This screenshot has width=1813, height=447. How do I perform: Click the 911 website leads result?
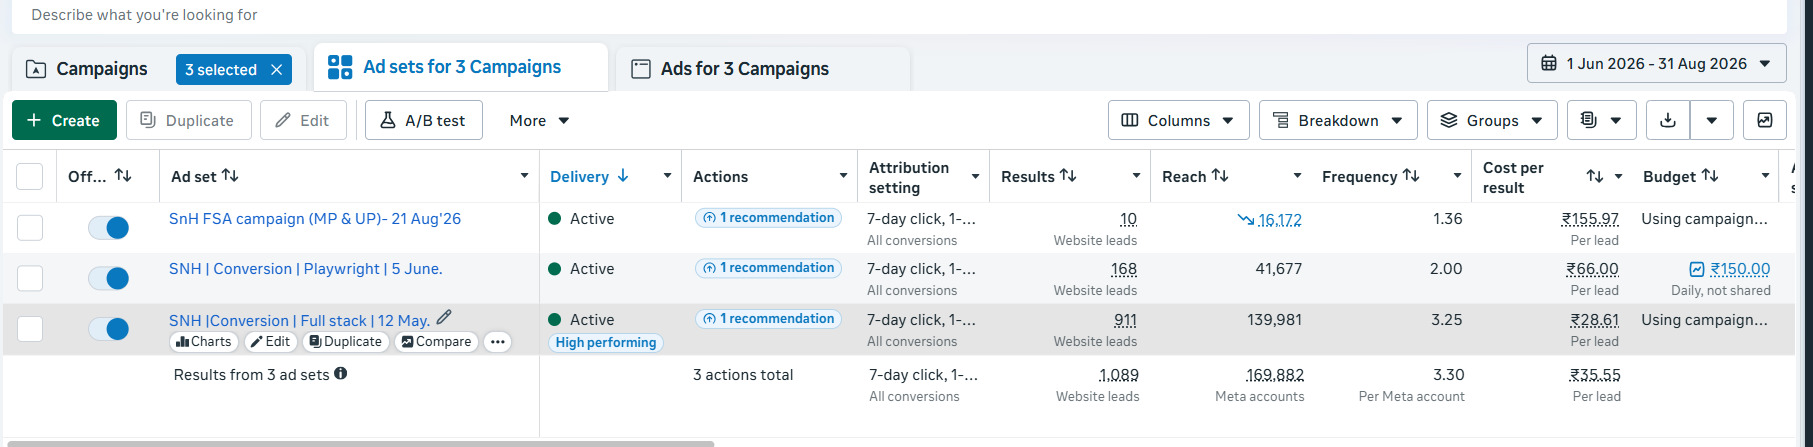pyautogui.click(x=1125, y=320)
